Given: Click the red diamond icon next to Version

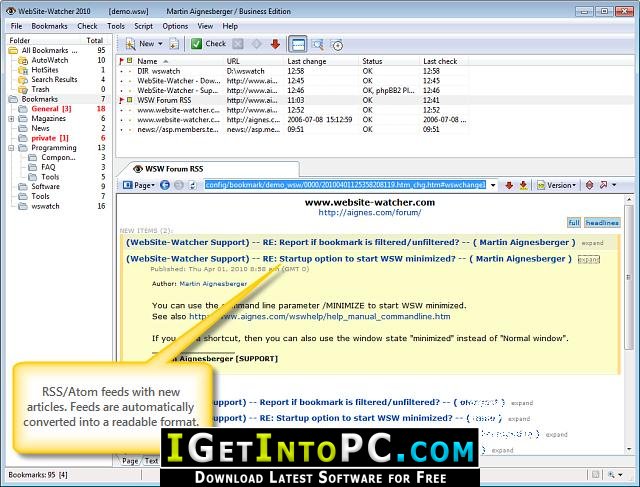Looking at the screenshot, I should [x=589, y=185].
